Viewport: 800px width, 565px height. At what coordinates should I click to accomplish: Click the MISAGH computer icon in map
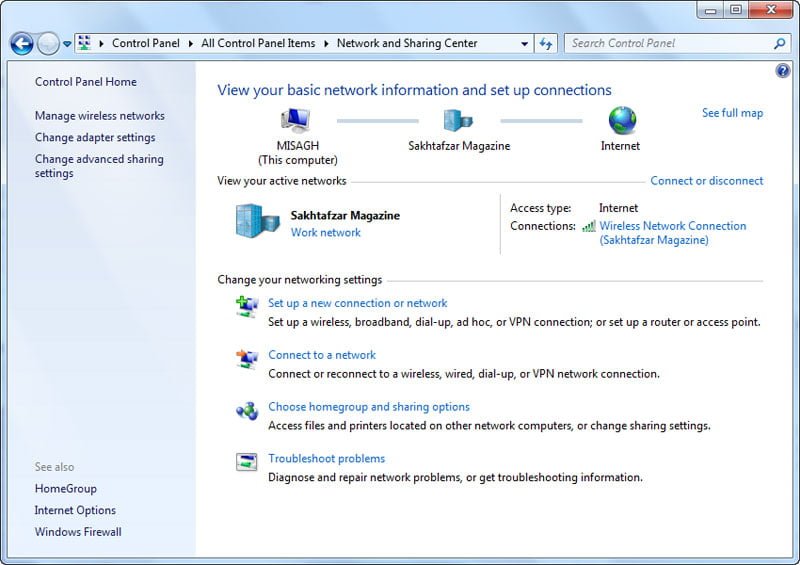tap(297, 121)
